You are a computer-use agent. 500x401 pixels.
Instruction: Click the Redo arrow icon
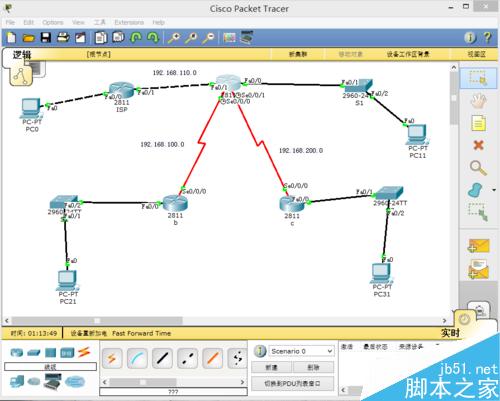(x=153, y=37)
